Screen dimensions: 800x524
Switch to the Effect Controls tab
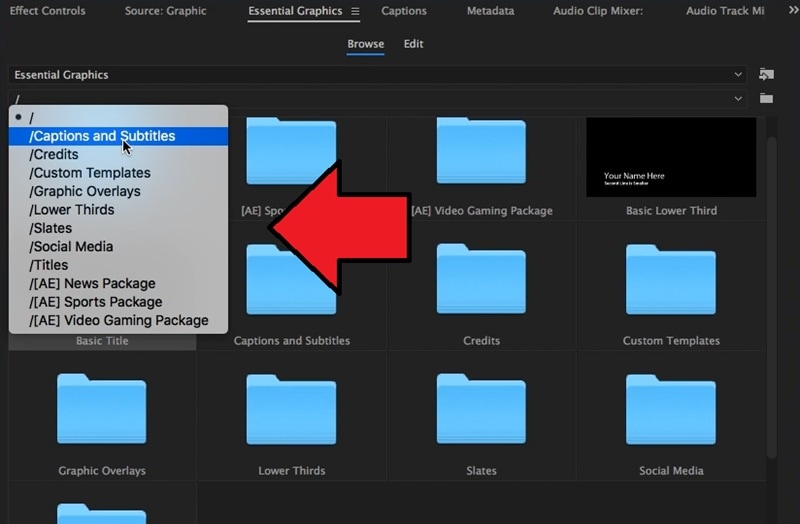[47, 11]
